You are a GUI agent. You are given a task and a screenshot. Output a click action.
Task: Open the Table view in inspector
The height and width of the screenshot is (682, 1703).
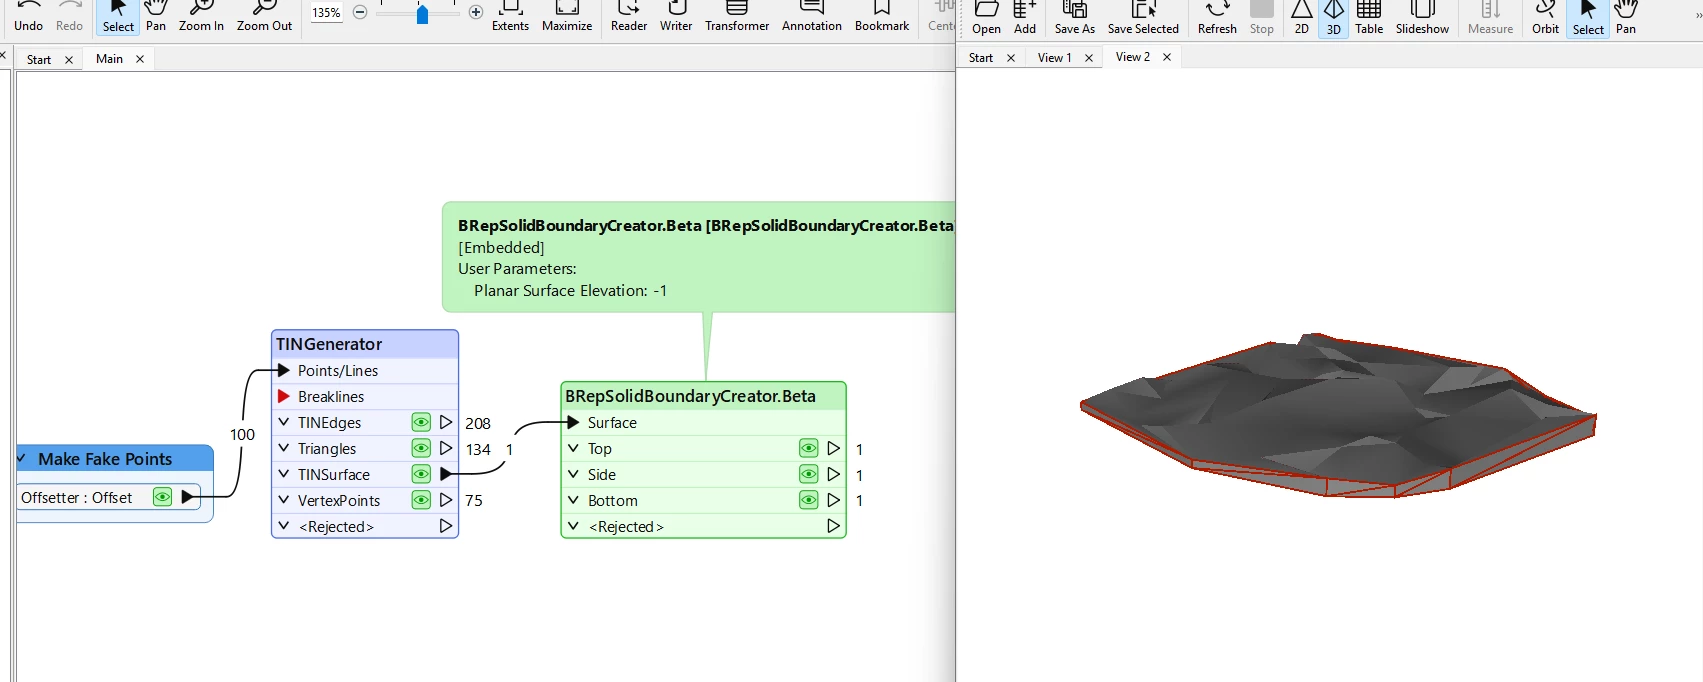(x=1369, y=18)
